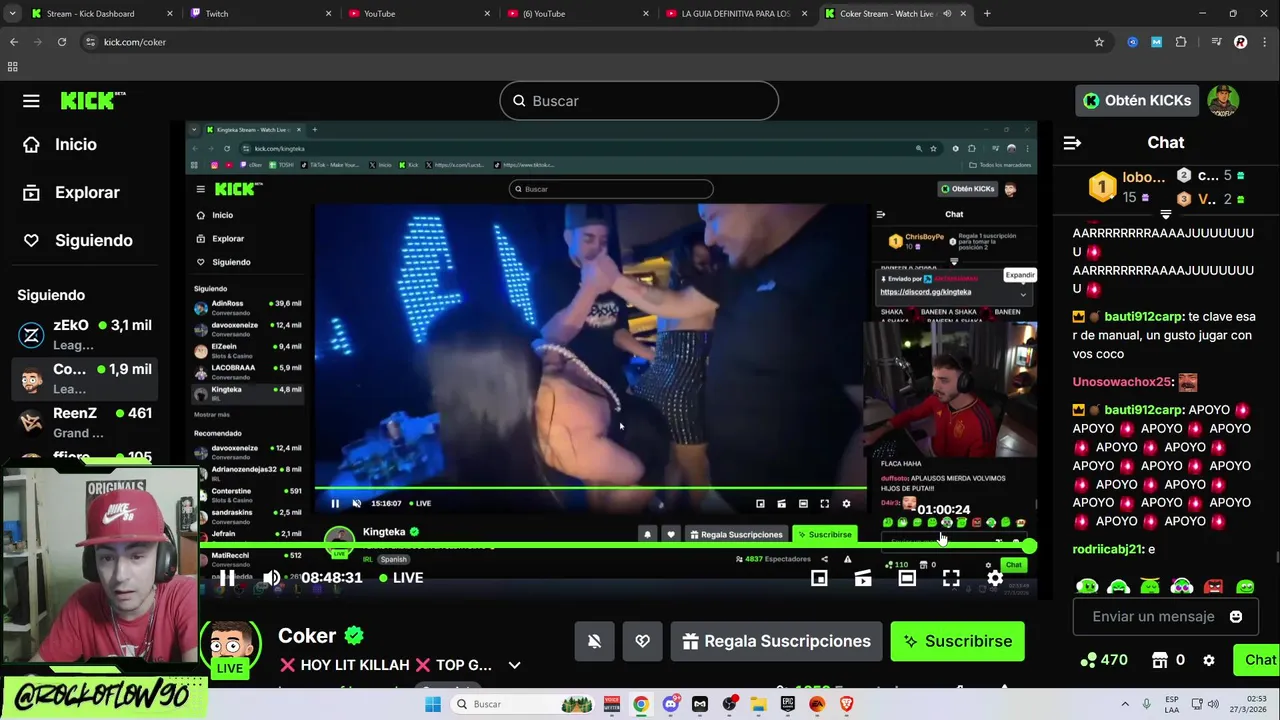Screen dimensions: 1280x720
Task: Click Unosowachox25's username in chat
Action: click(1122, 382)
